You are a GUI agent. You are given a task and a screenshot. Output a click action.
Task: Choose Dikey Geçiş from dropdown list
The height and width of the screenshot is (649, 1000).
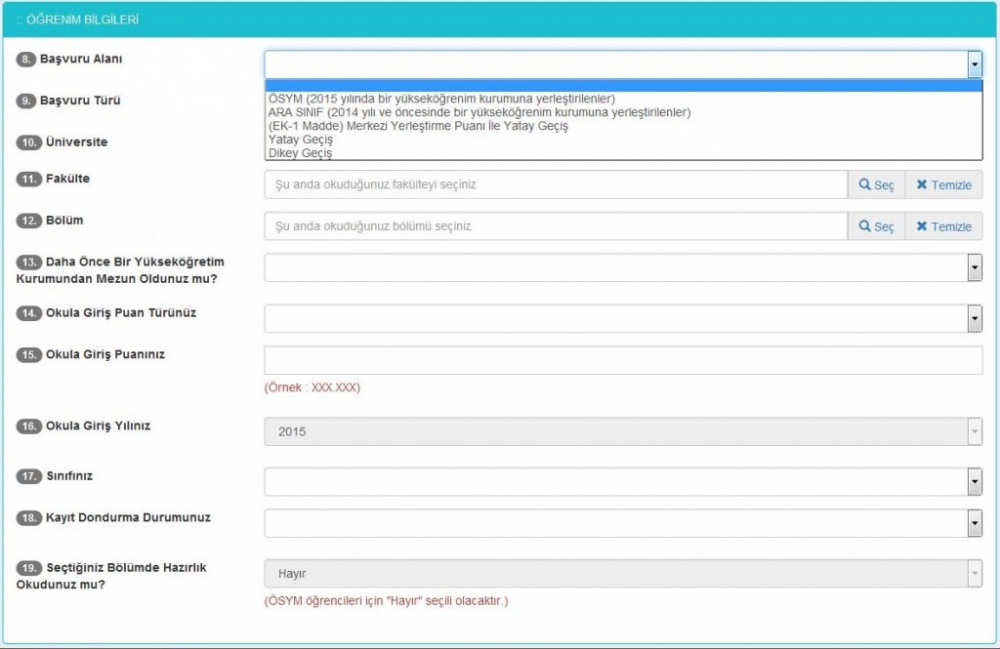coord(300,154)
